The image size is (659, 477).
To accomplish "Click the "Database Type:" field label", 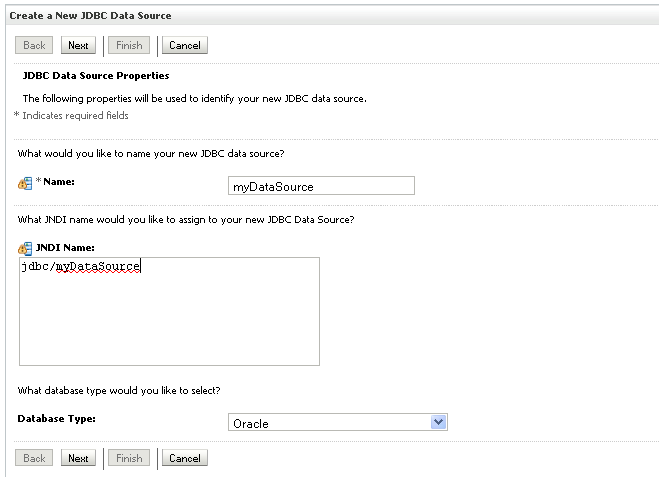I will pyautogui.click(x=57, y=418).
